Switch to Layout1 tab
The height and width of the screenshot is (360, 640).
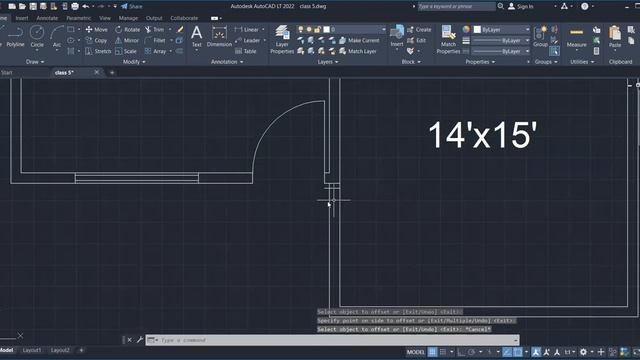(x=32, y=350)
